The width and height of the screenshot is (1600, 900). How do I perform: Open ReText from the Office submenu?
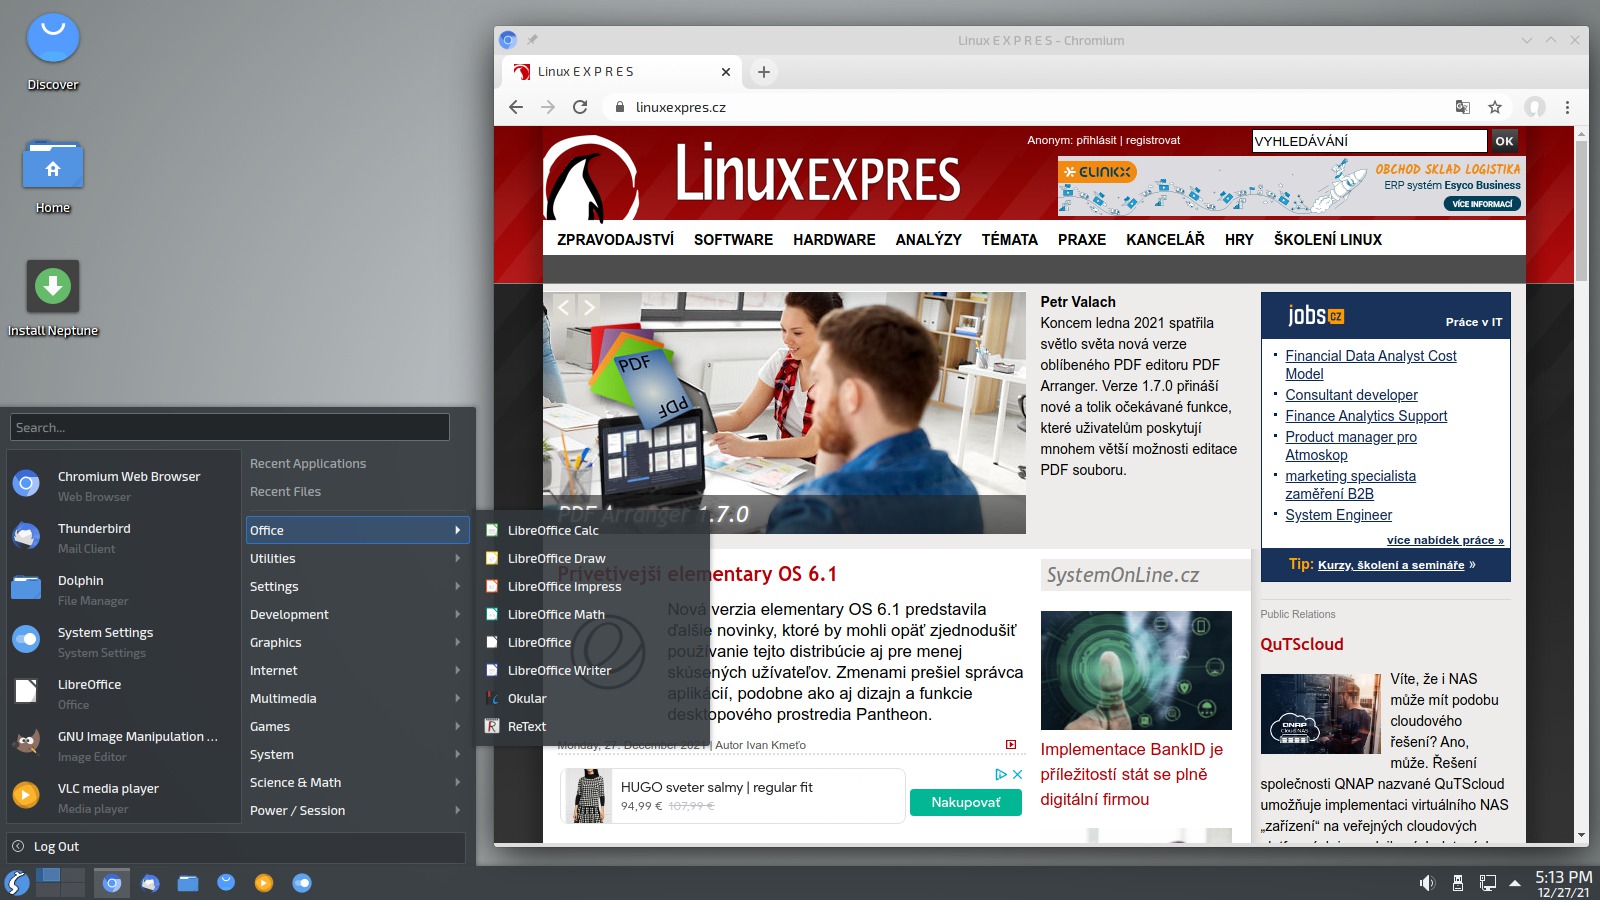pos(593,726)
